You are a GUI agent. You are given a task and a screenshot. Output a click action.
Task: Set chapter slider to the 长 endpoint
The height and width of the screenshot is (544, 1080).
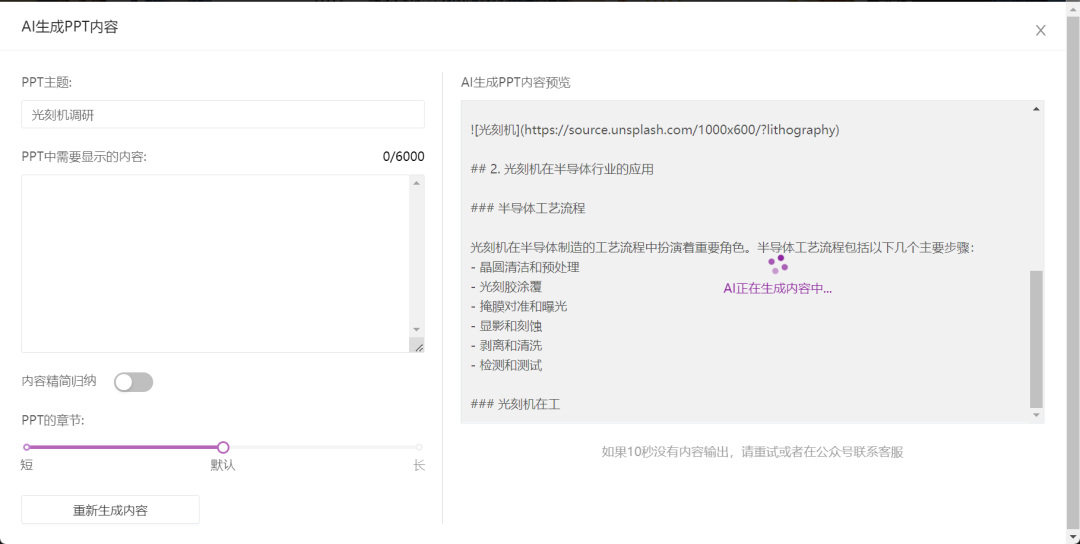click(x=419, y=447)
